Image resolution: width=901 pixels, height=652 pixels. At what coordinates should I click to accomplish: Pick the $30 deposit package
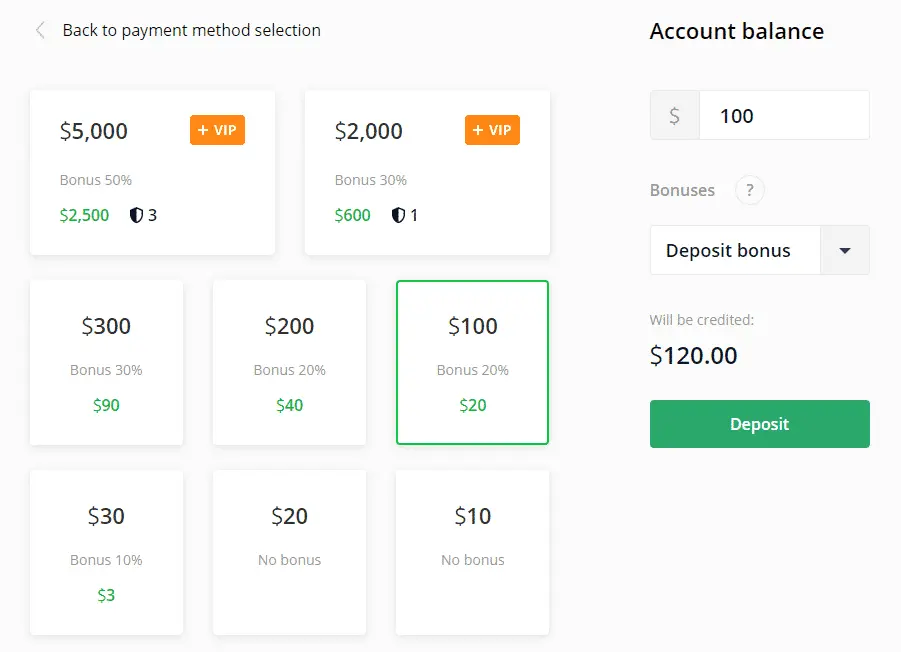[106, 552]
